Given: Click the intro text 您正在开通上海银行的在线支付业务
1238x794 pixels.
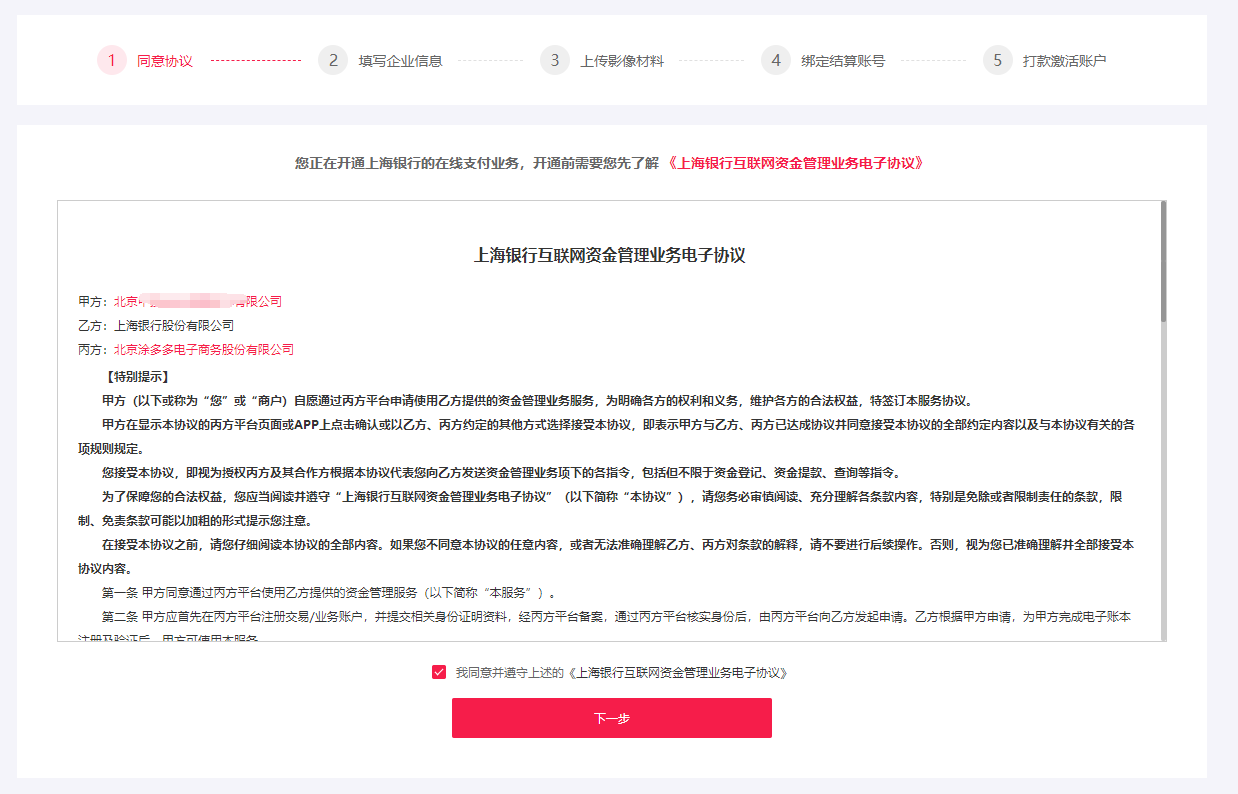Looking at the screenshot, I should (x=477, y=162).
